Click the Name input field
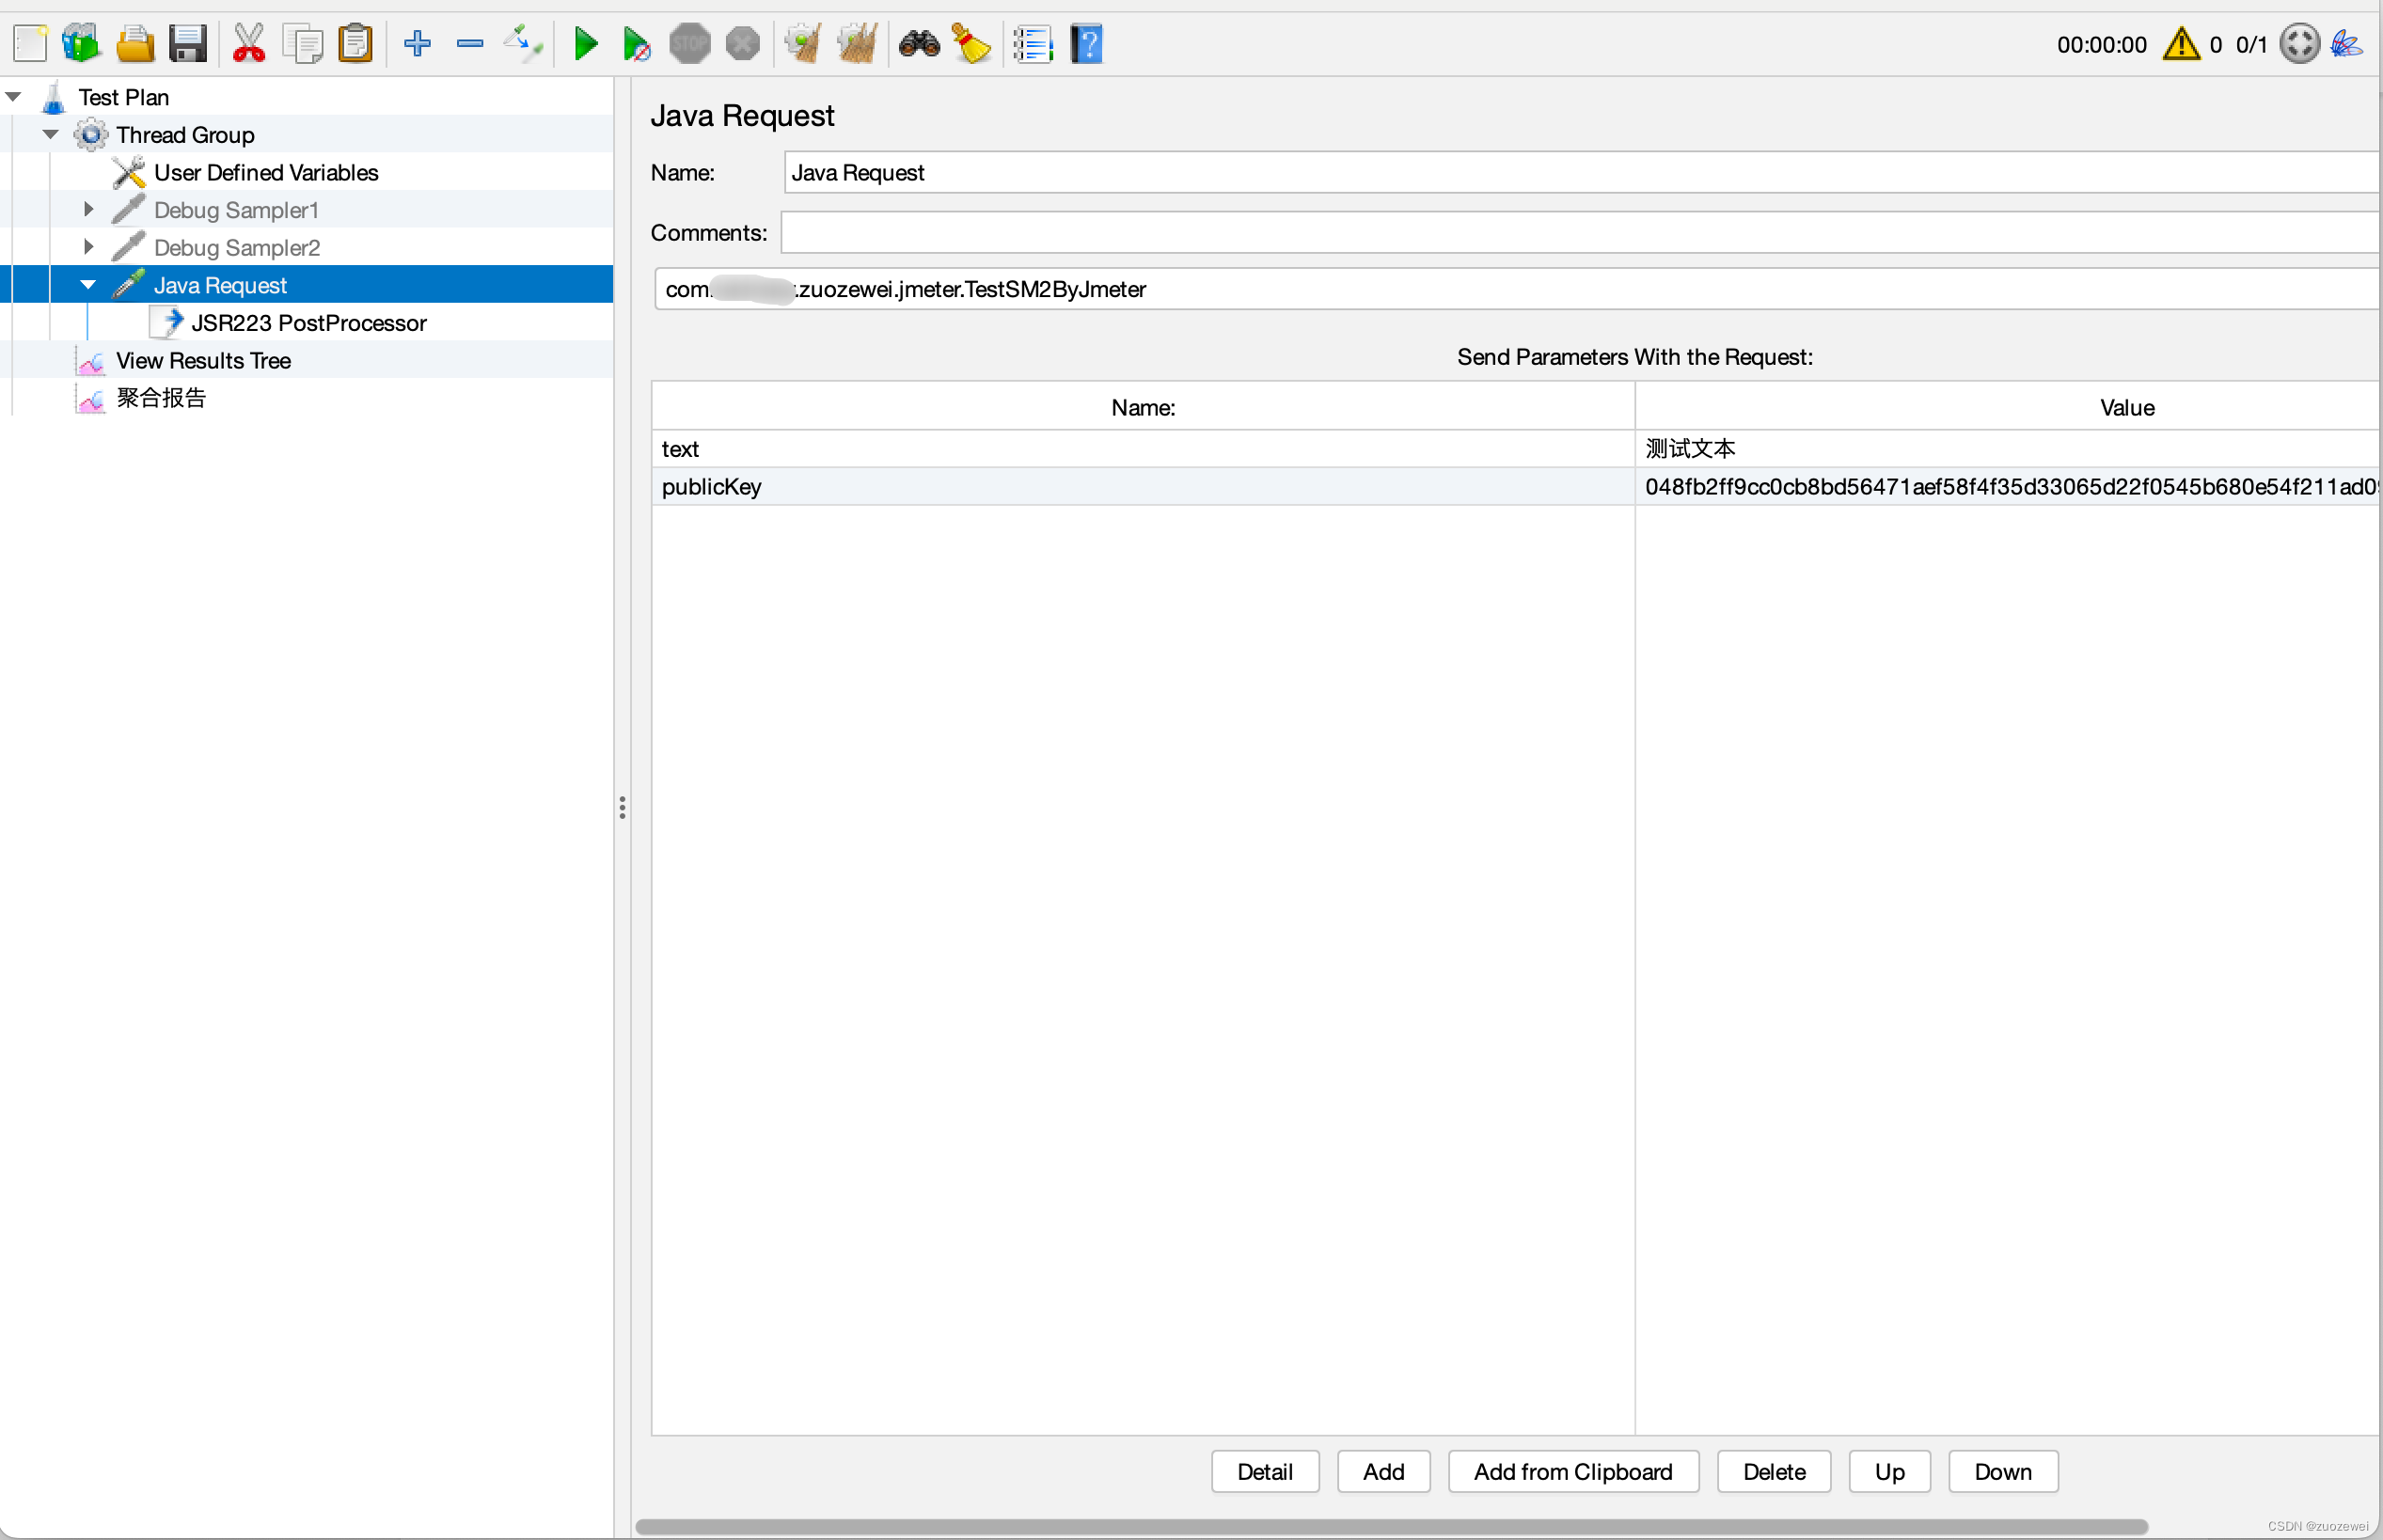The height and width of the screenshot is (1540, 2383). tap(1573, 172)
